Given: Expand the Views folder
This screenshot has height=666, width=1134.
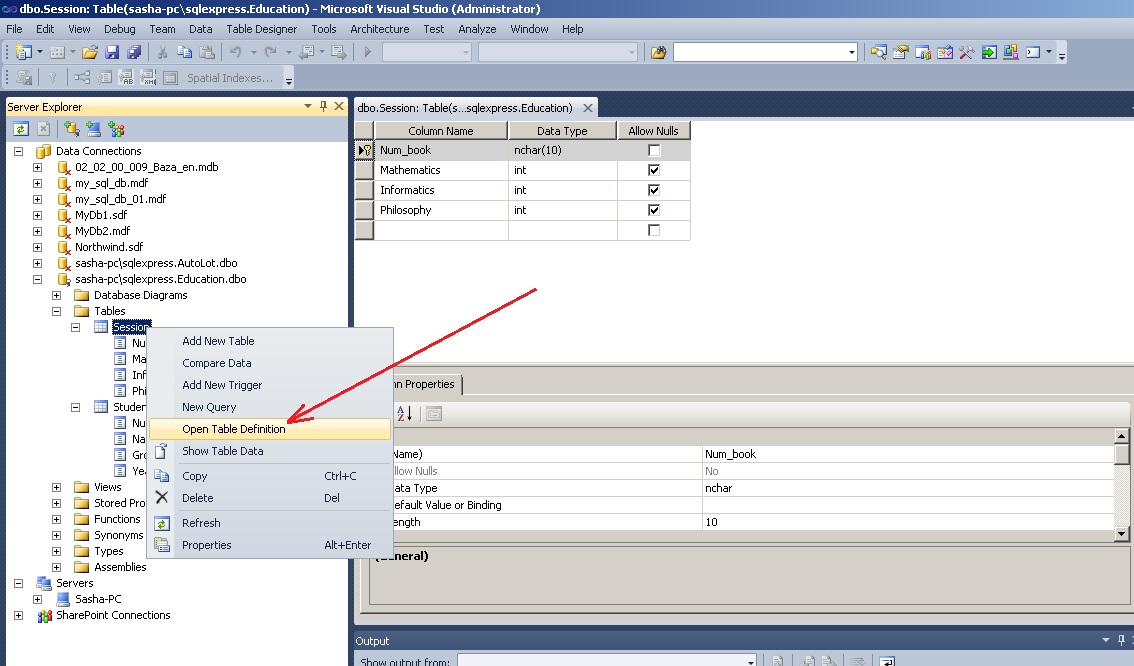Looking at the screenshot, I should pos(56,487).
